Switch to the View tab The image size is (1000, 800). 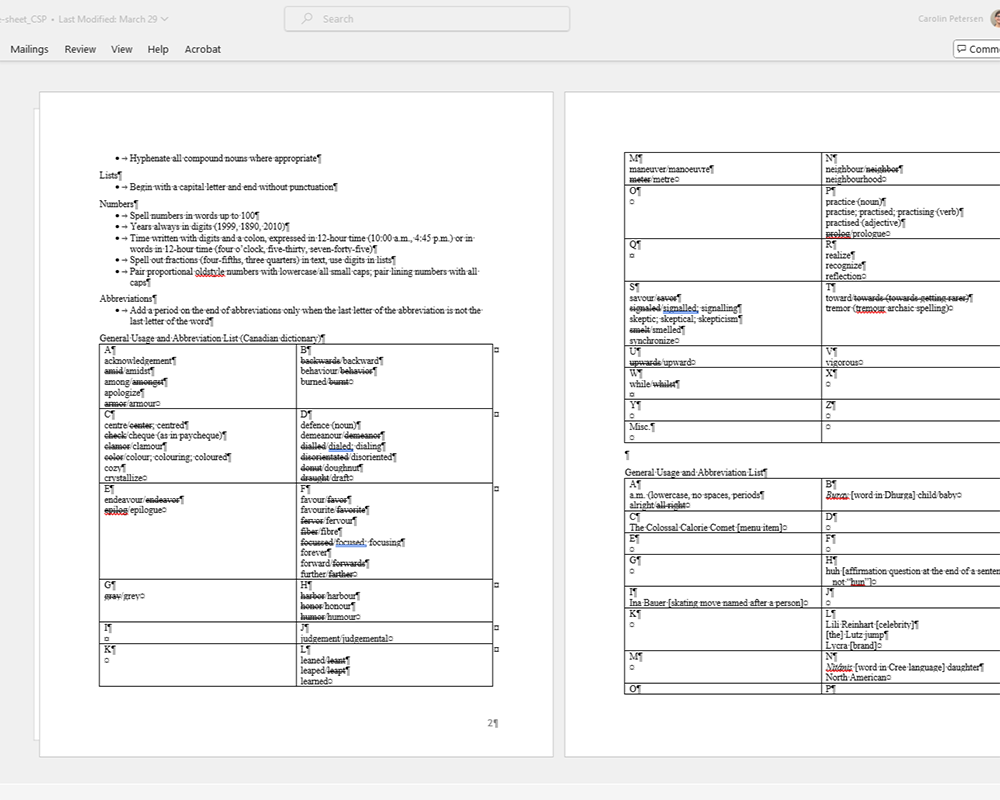[x=121, y=49]
